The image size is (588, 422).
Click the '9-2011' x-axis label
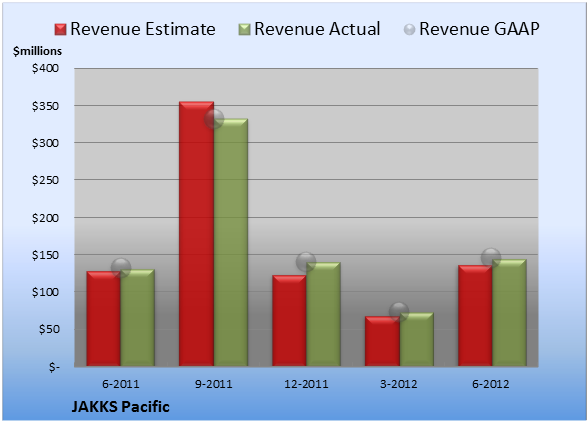pyautogui.click(x=214, y=384)
